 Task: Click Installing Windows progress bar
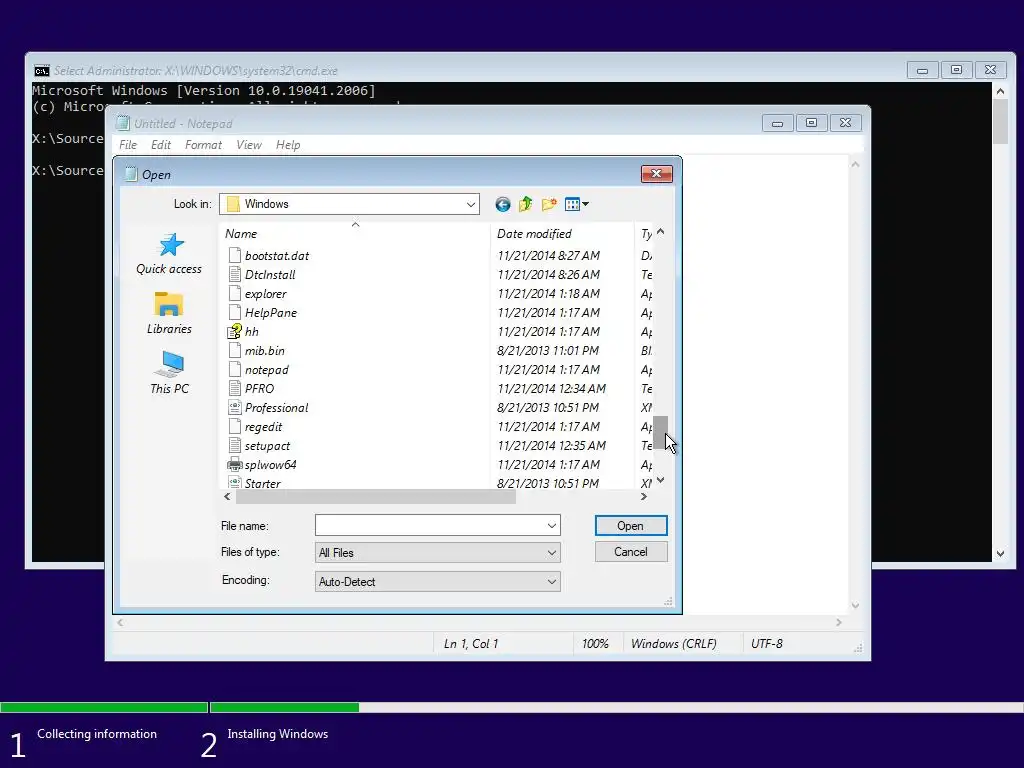617,707
